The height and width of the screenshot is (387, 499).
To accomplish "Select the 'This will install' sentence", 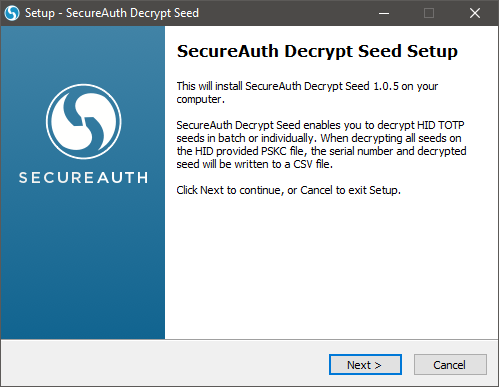I will click(x=307, y=93).
